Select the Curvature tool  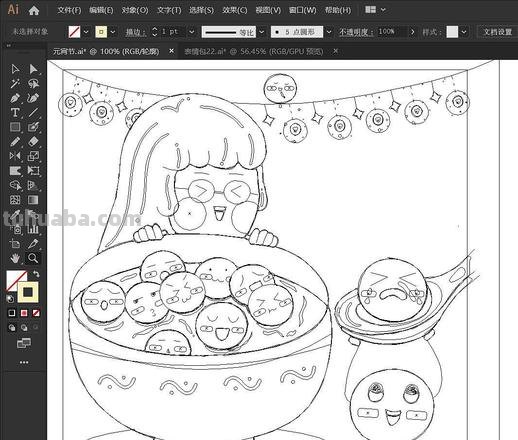(x=33, y=98)
